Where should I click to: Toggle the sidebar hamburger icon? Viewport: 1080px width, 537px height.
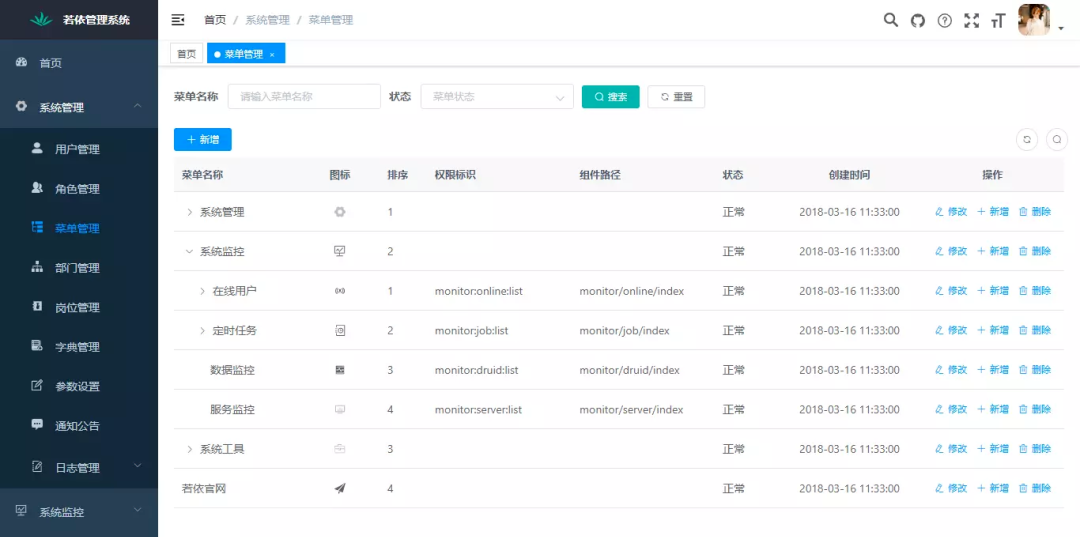coord(178,20)
